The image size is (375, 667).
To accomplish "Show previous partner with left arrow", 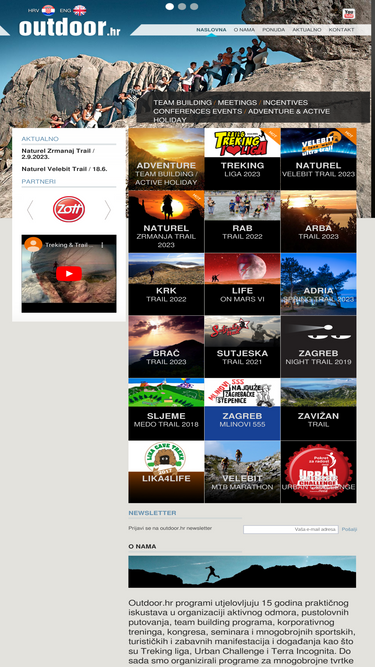I will (x=30, y=210).
